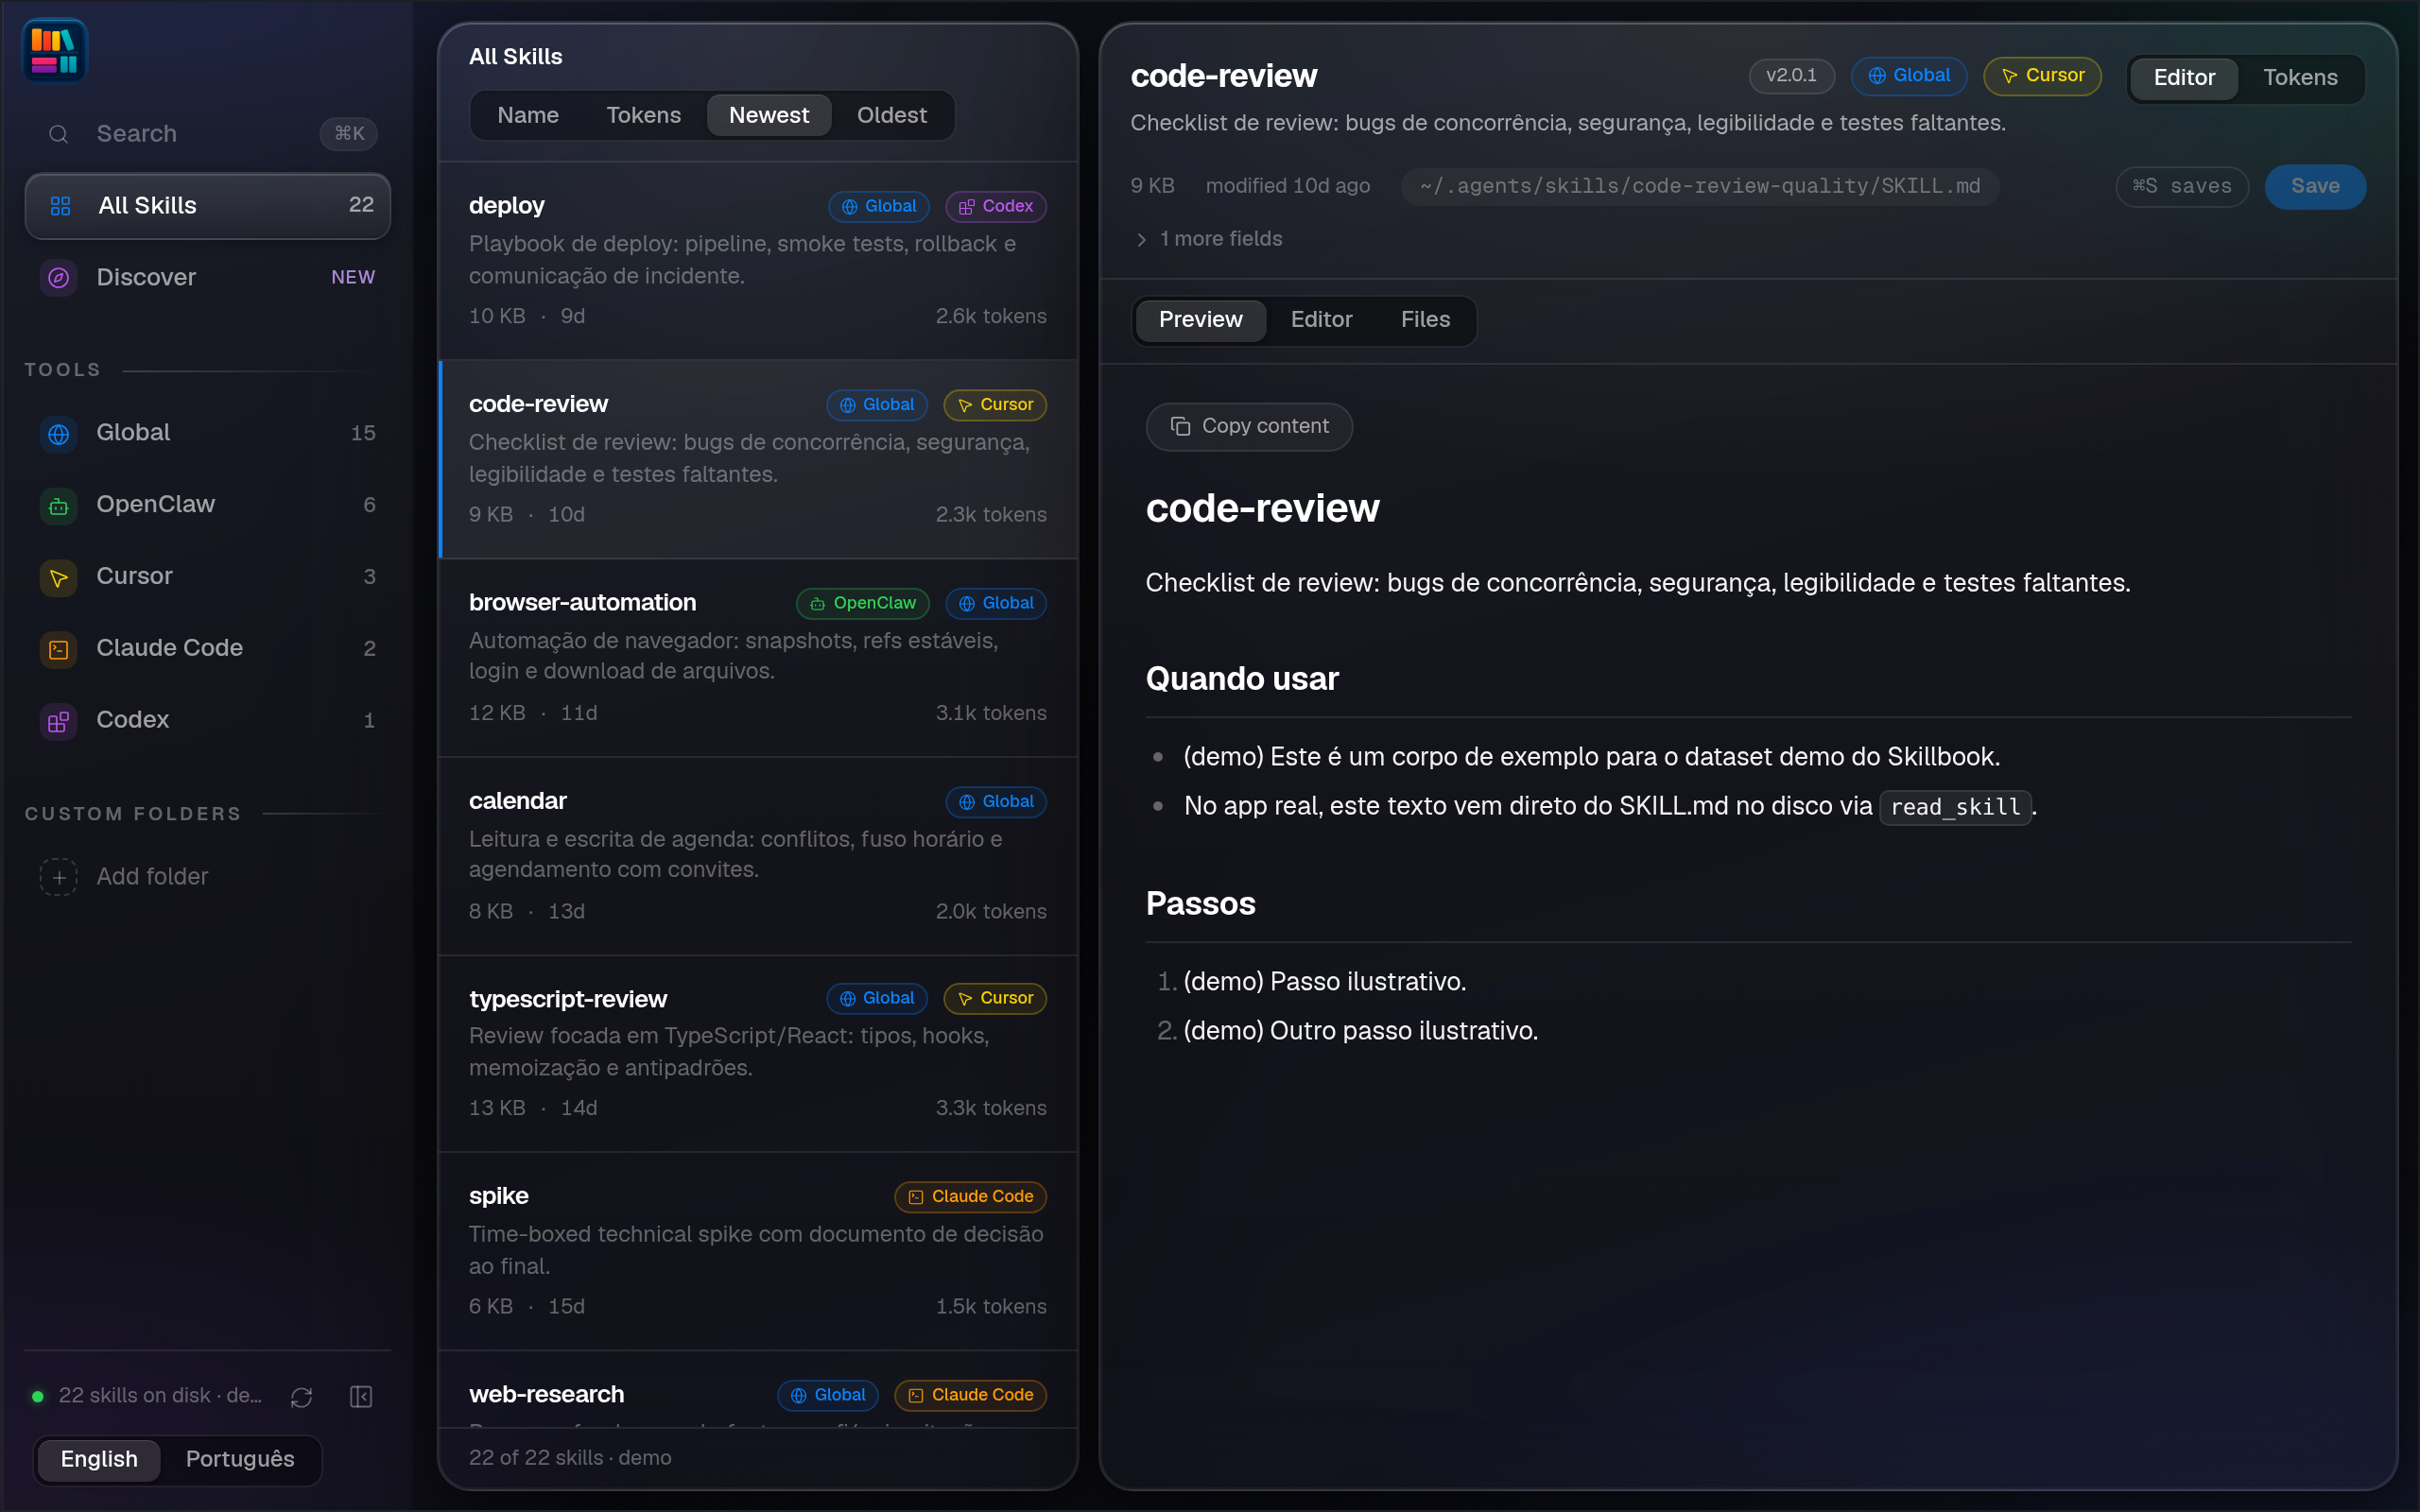2420x1512 pixels.
Task: Click the All Skills grid icon
Action: point(60,206)
